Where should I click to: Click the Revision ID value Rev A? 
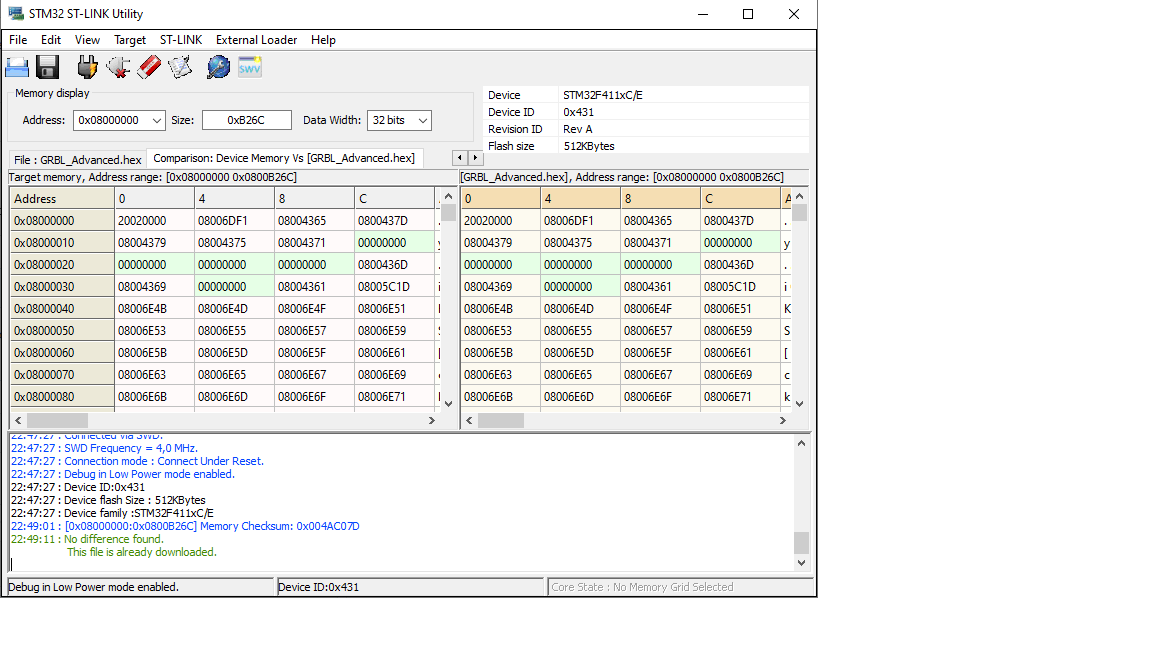(x=578, y=129)
